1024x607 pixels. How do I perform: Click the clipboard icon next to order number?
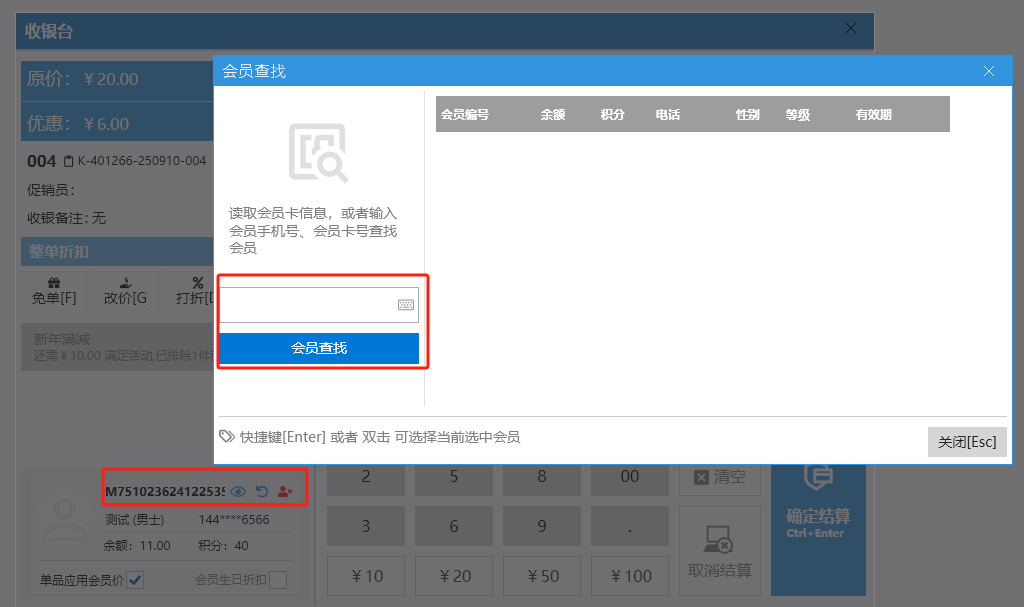[68, 161]
